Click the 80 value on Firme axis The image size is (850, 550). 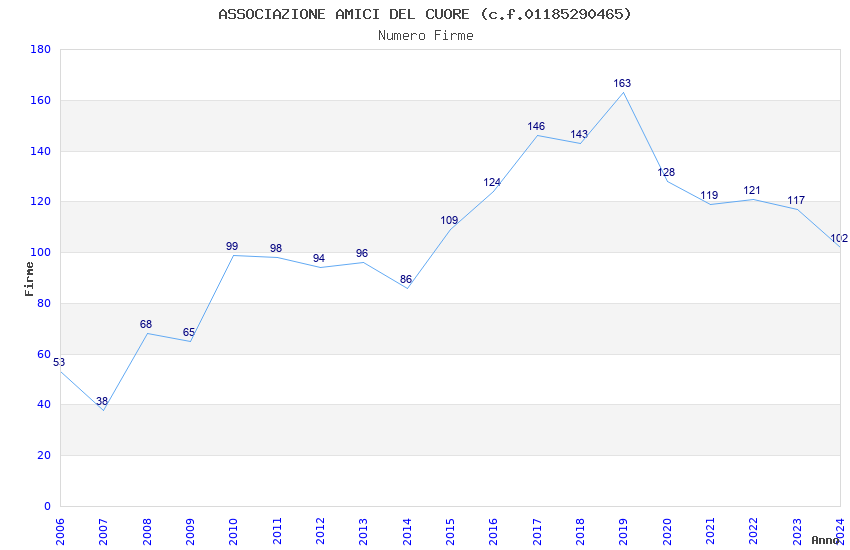(x=44, y=303)
